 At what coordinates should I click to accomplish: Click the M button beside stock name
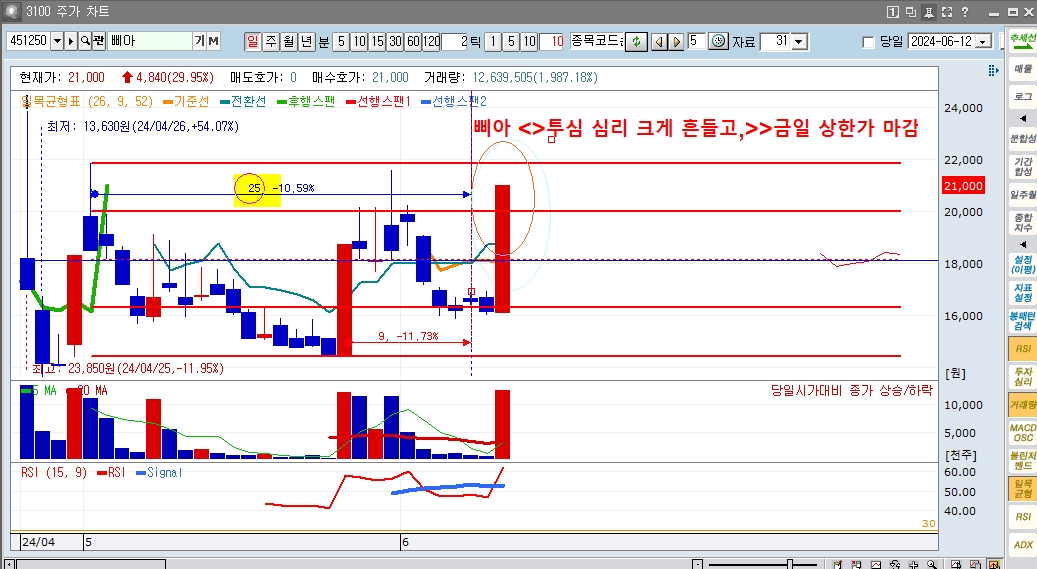213,41
